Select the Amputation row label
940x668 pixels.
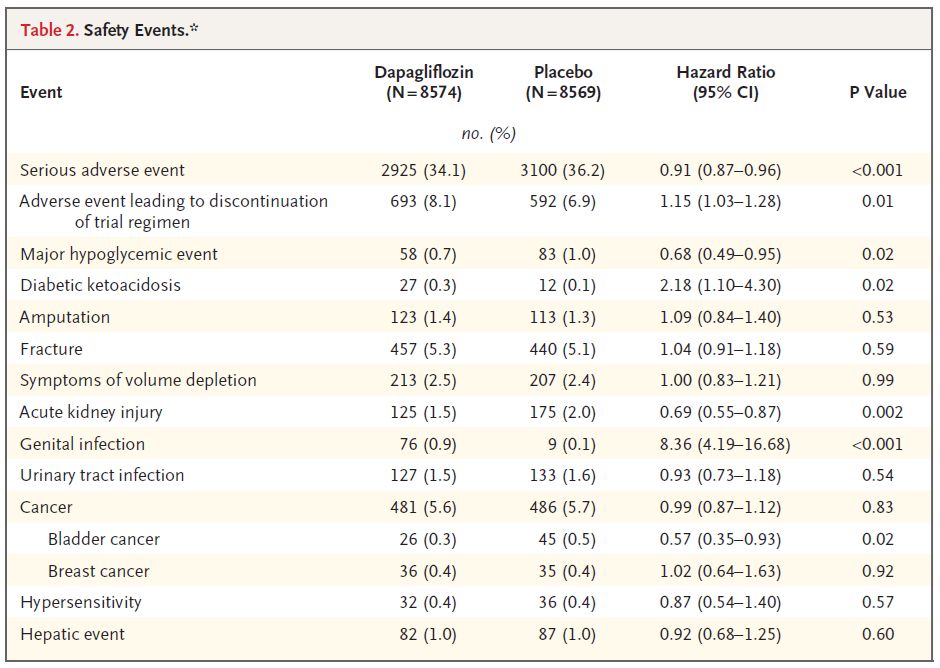coord(65,317)
